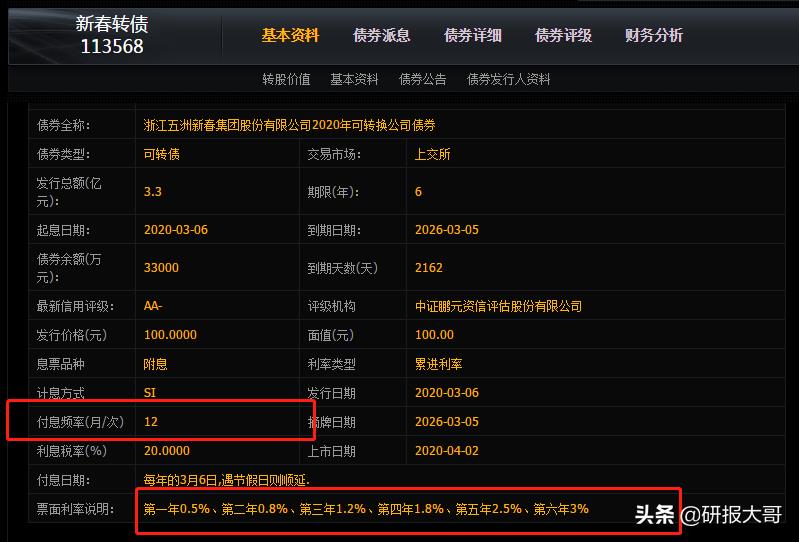The height and width of the screenshot is (542, 799).
Task: Click the 转股价值 sub-navigation link
Action: click(x=286, y=79)
